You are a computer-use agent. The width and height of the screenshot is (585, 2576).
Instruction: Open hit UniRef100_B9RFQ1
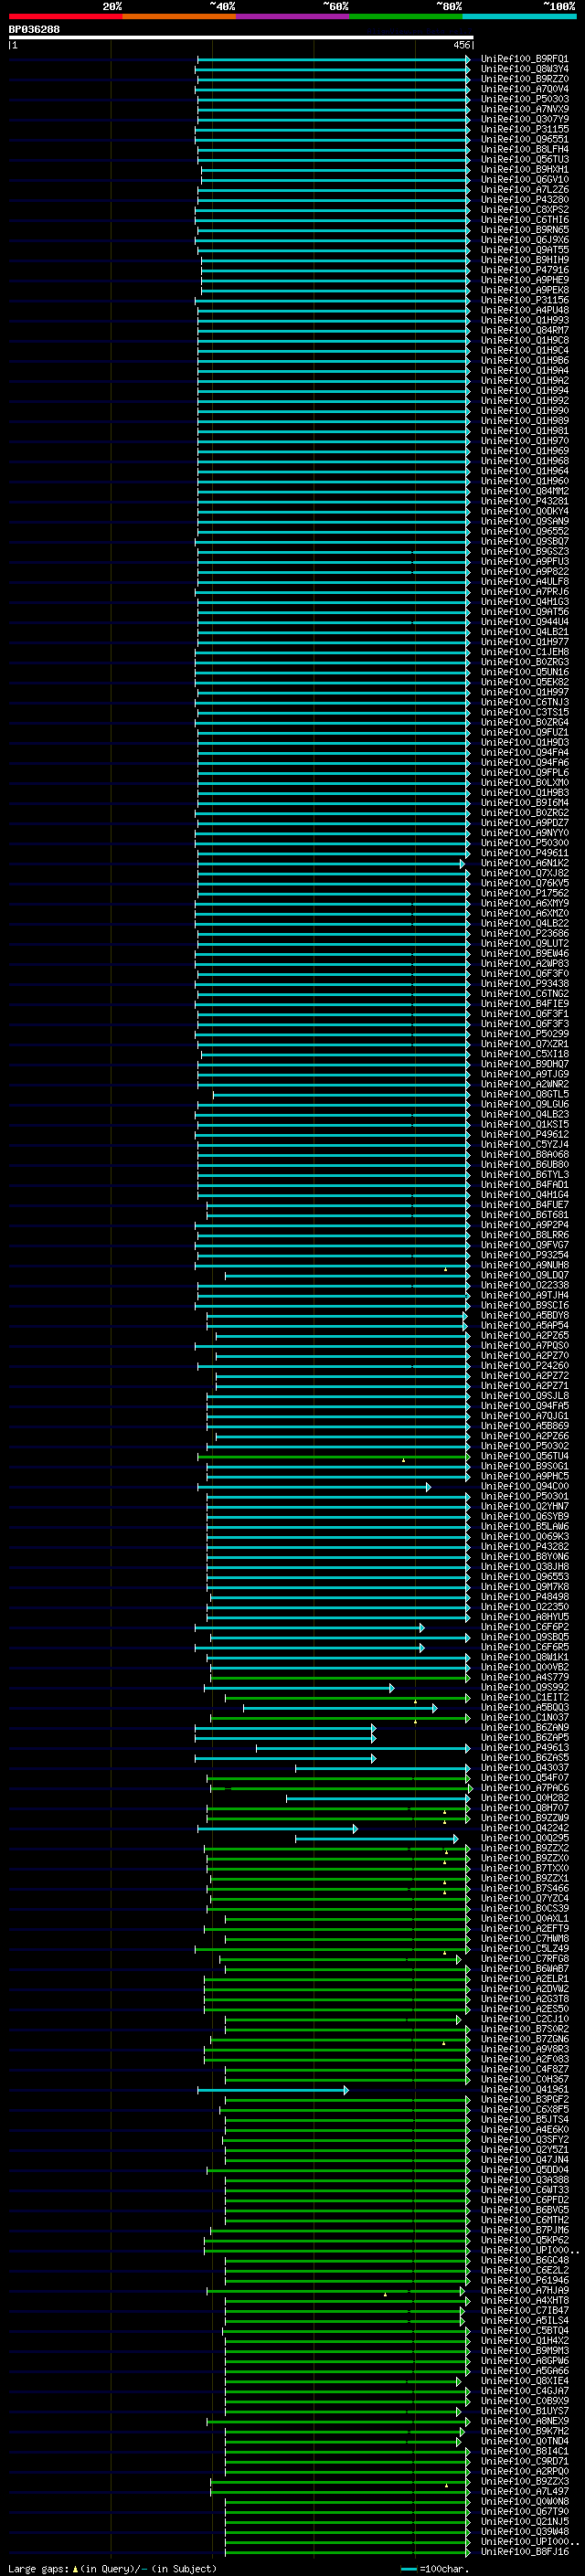(524, 59)
